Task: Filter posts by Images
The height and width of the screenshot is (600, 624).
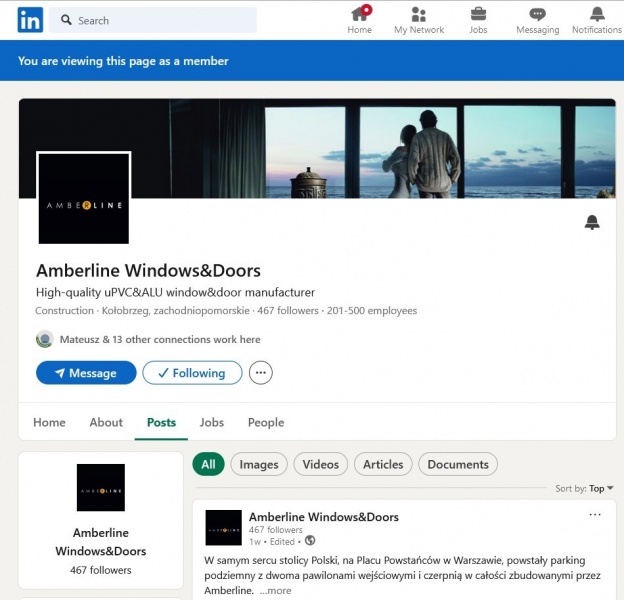Action: 259,464
